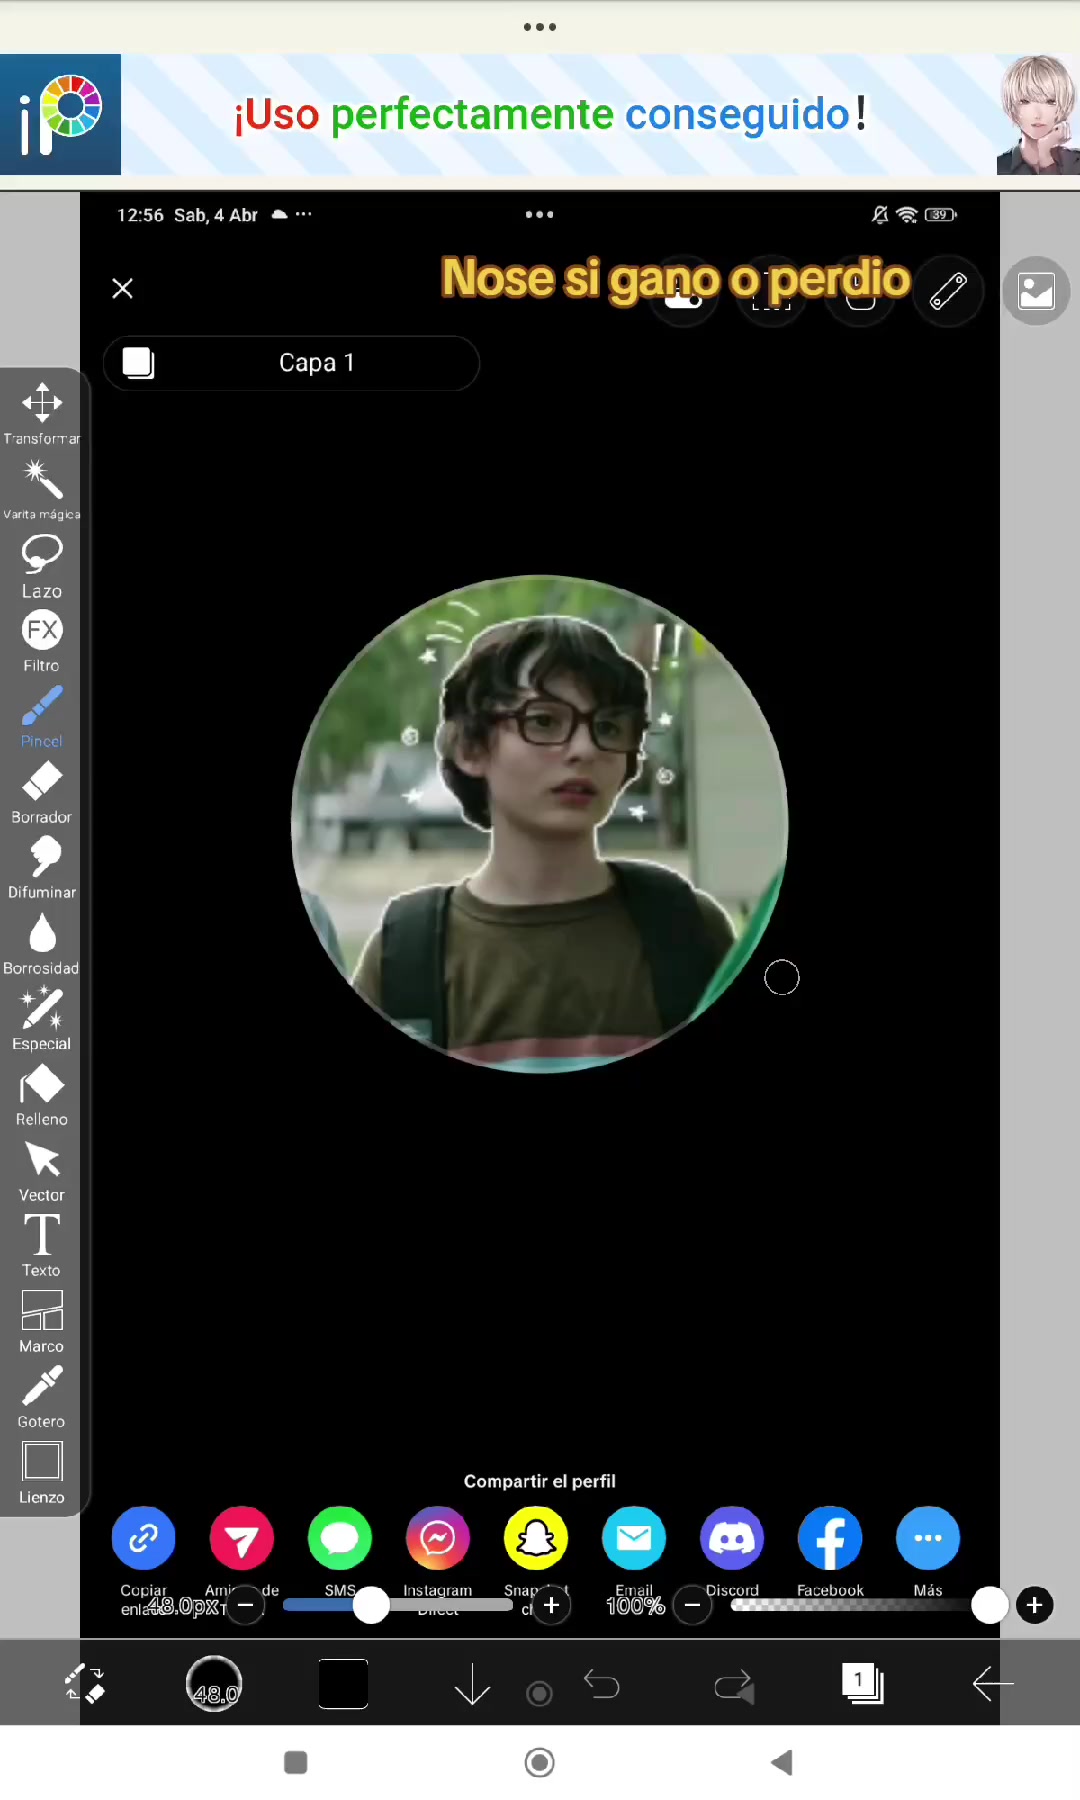The height and width of the screenshot is (1800, 1080).
Task: Tap the Android home button
Action: pyautogui.click(x=540, y=1762)
